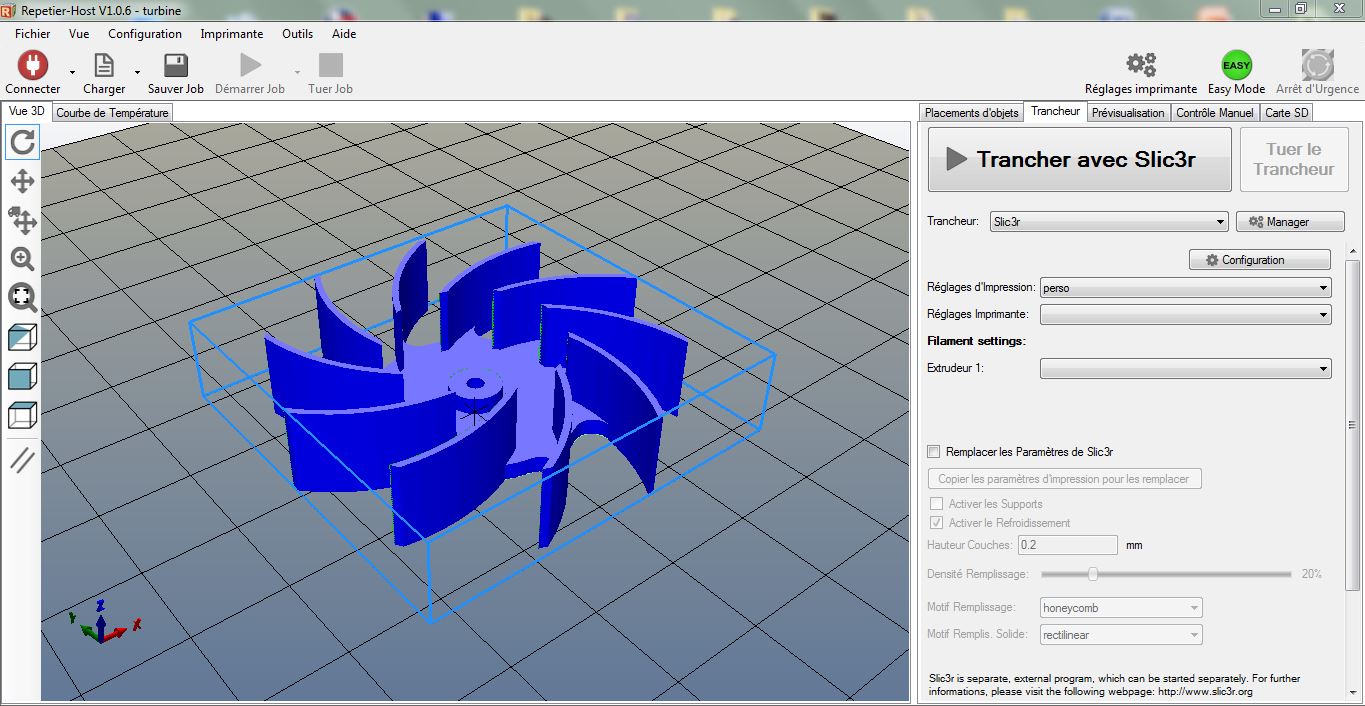The image size is (1365, 706).
Task: Enable Remplacer les Paramètres de Slic3r
Action: (x=934, y=452)
